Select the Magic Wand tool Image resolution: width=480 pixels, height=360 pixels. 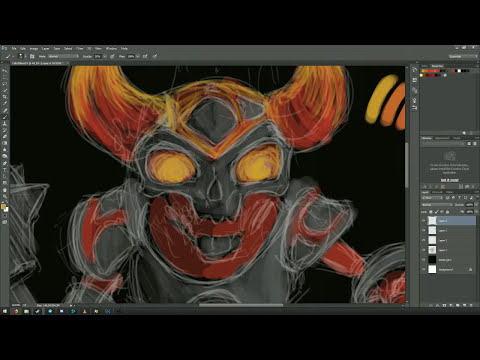click(5, 90)
